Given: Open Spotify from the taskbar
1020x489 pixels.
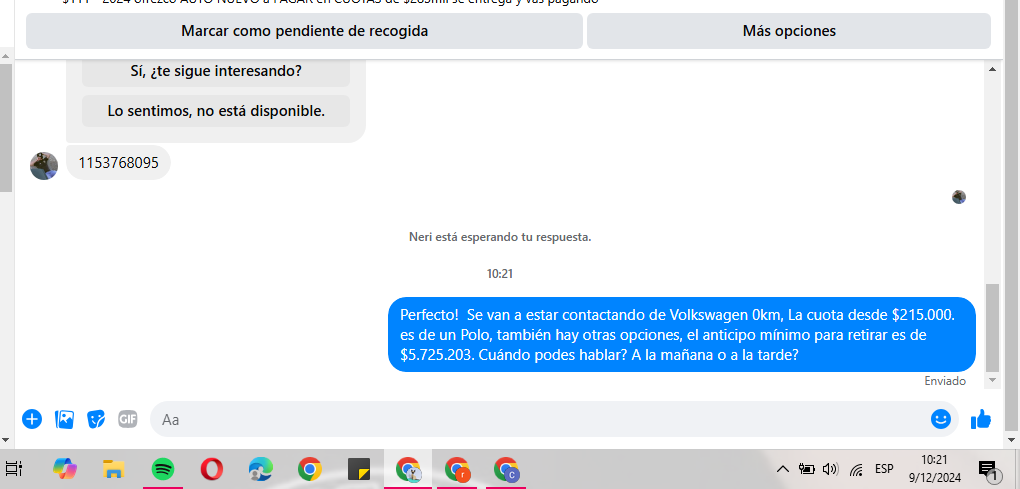Looking at the screenshot, I should click(163, 469).
